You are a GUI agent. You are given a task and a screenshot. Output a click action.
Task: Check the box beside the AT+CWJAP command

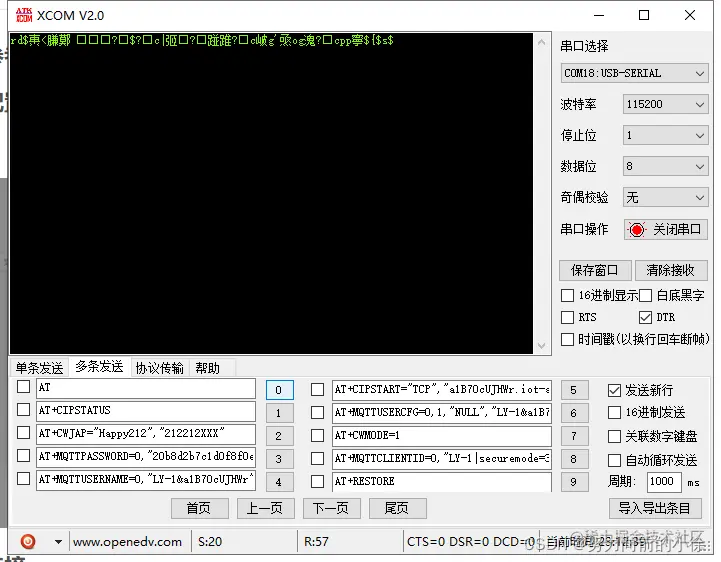[23, 432]
